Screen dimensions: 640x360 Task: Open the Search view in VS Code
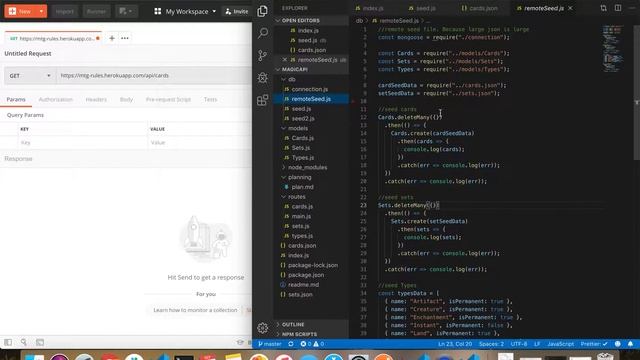point(263,33)
